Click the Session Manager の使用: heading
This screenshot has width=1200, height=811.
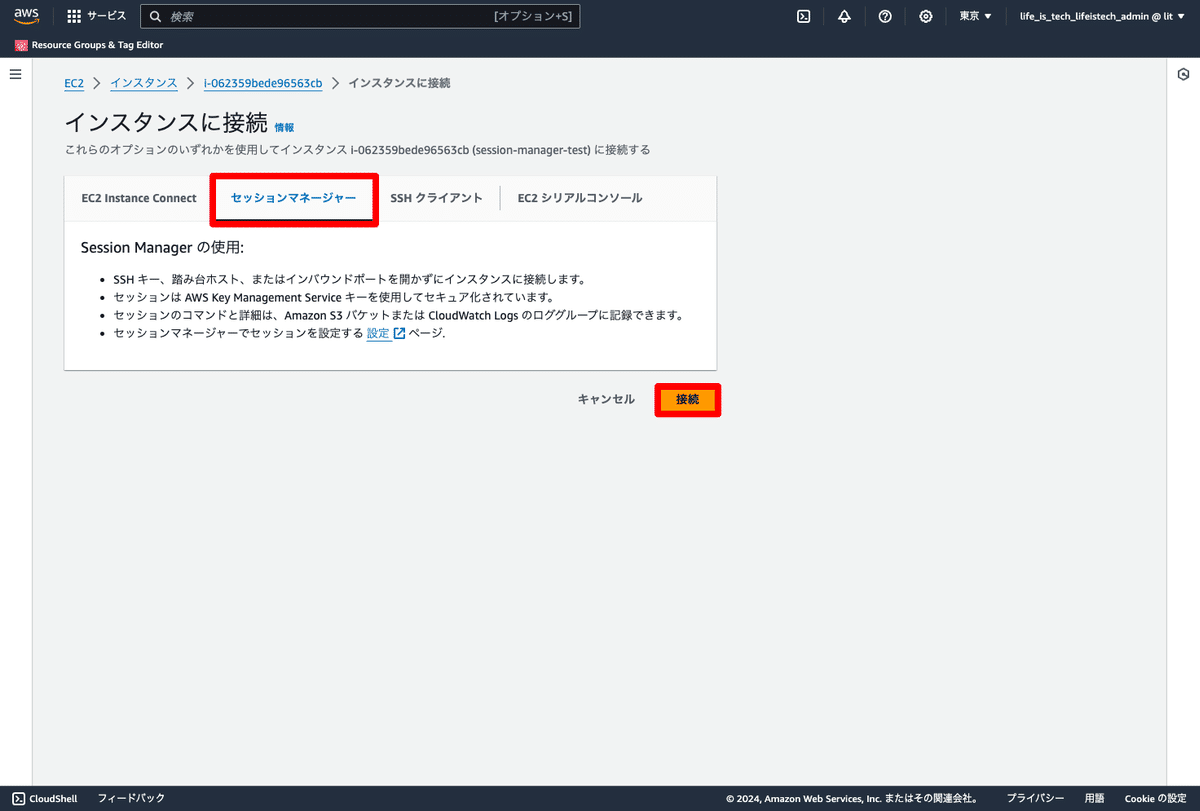(x=162, y=246)
